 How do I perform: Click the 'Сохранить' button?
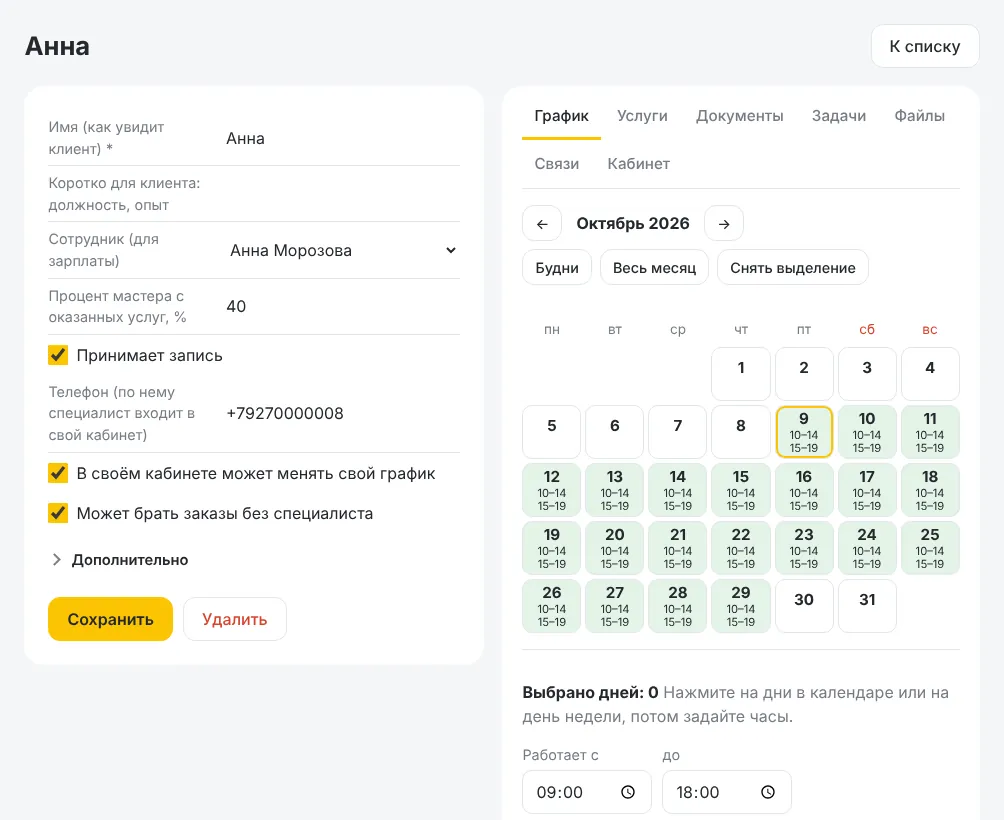110,619
